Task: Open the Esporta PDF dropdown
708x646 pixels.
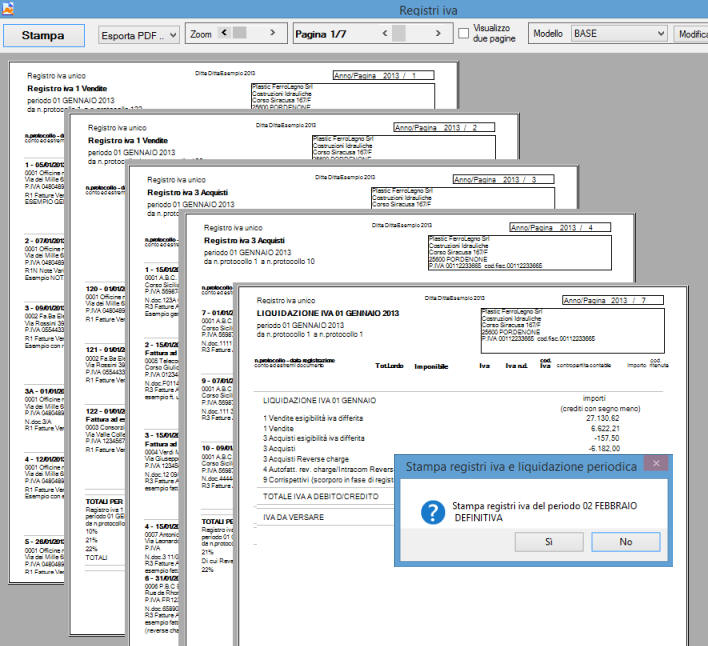Action: point(139,35)
